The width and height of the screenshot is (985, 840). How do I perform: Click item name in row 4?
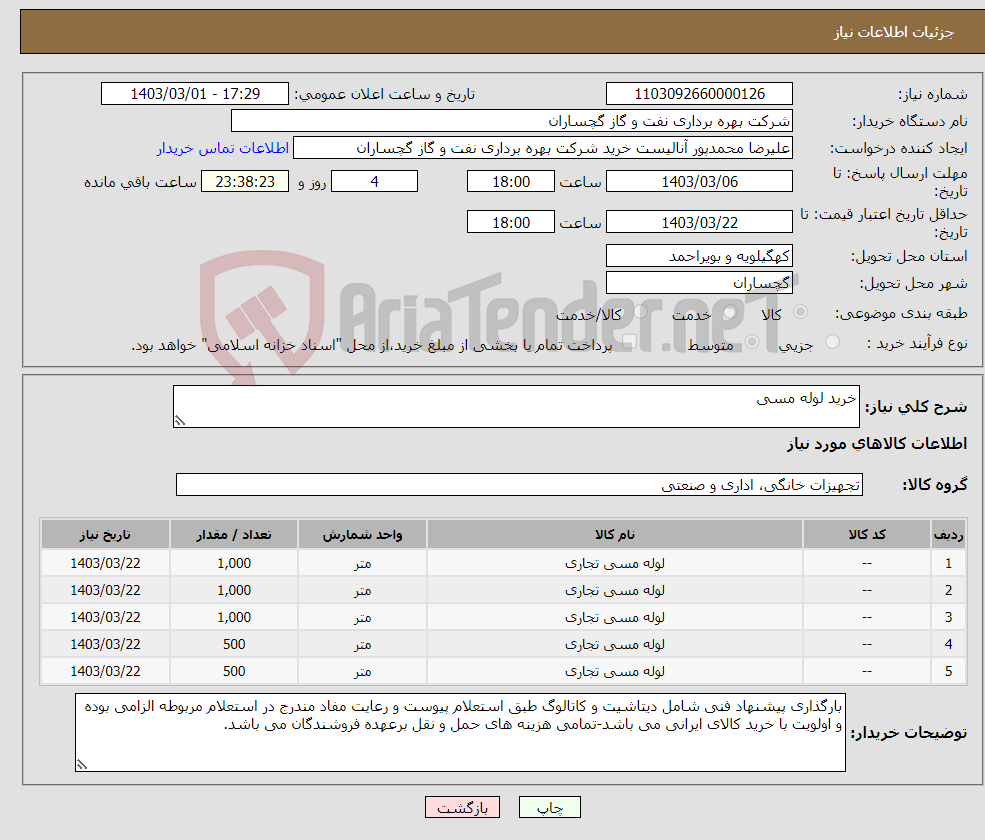click(x=615, y=645)
